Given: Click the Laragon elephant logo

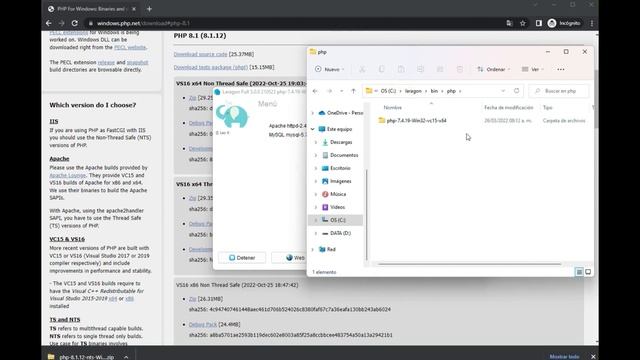Looking at the screenshot, I should tap(231, 116).
